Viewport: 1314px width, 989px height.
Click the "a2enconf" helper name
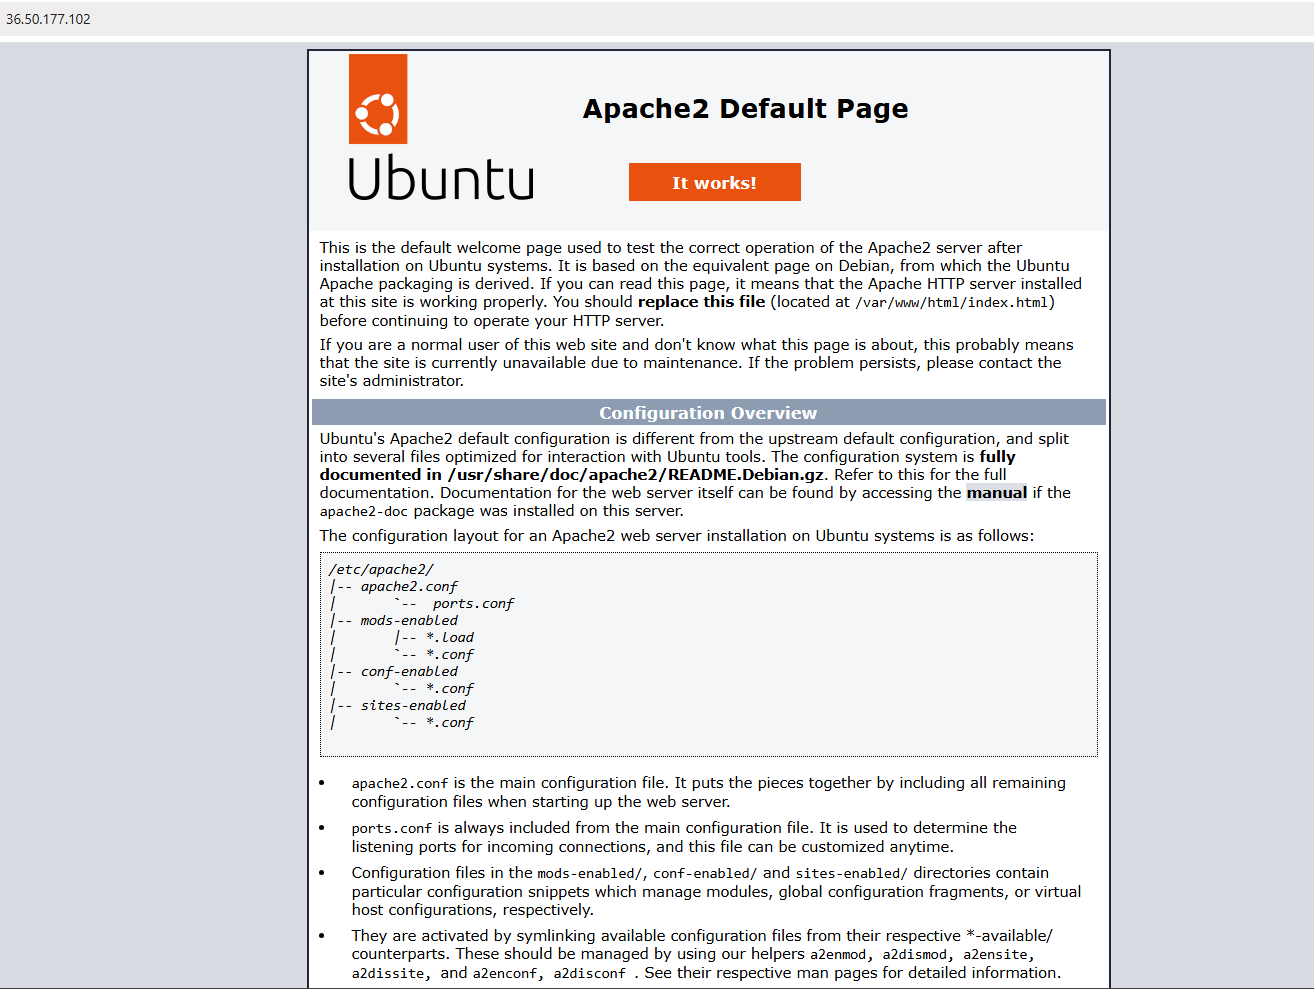[505, 974]
